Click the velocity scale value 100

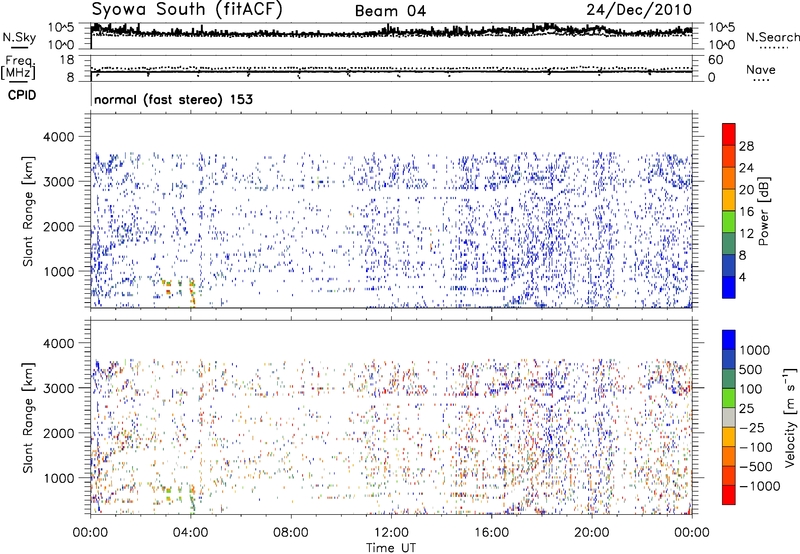click(751, 389)
